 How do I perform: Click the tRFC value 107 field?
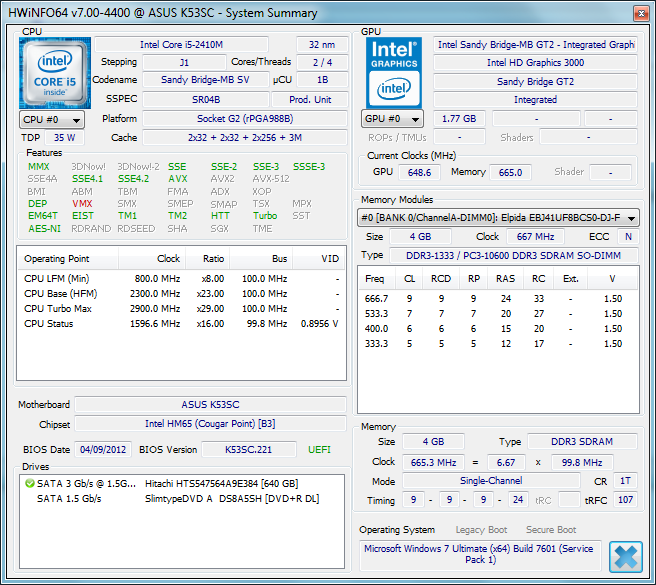[625, 500]
